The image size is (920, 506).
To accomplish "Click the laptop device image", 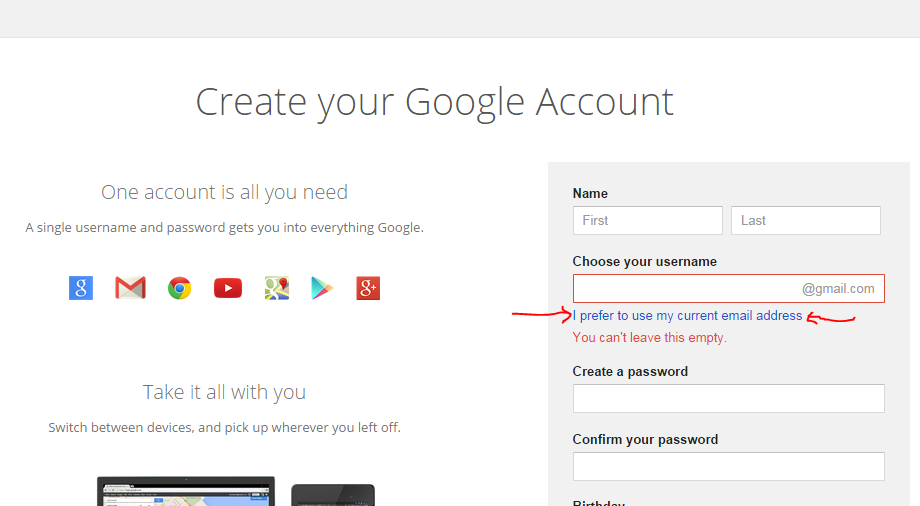I will [186, 491].
